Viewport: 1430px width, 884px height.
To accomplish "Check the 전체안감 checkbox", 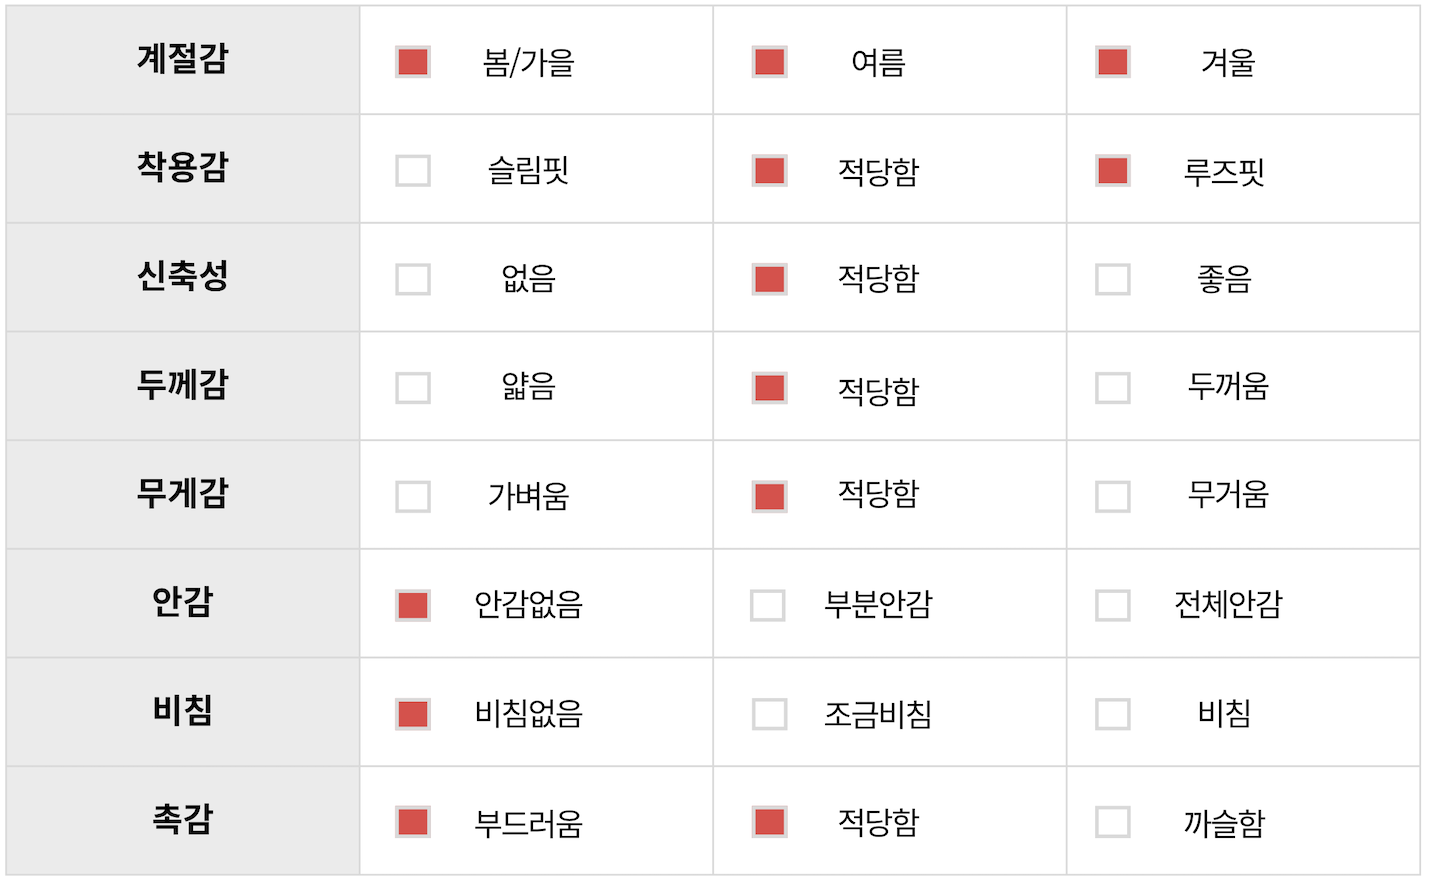I will click(x=1113, y=605).
